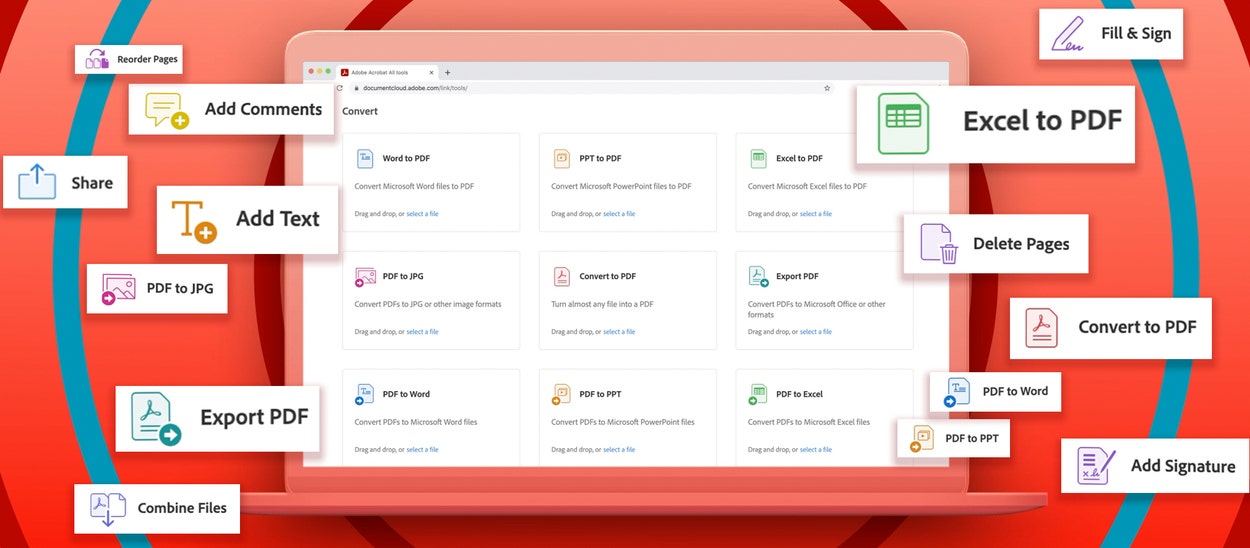This screenshot has width=1250, height=548.
Task: Switch to the Adobe Acrobat All tools tab
Action: 386,73
